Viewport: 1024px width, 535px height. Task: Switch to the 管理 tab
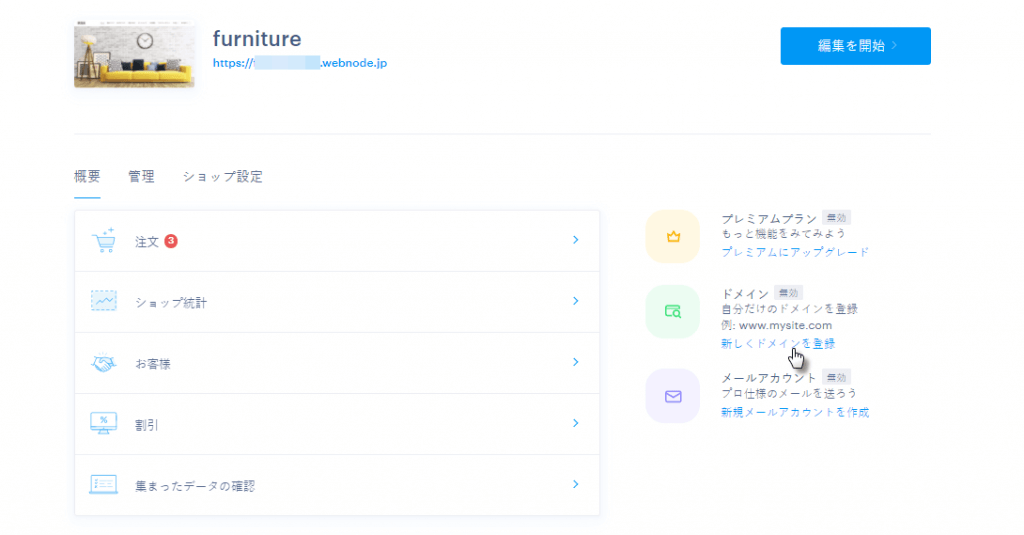(141, 176)
